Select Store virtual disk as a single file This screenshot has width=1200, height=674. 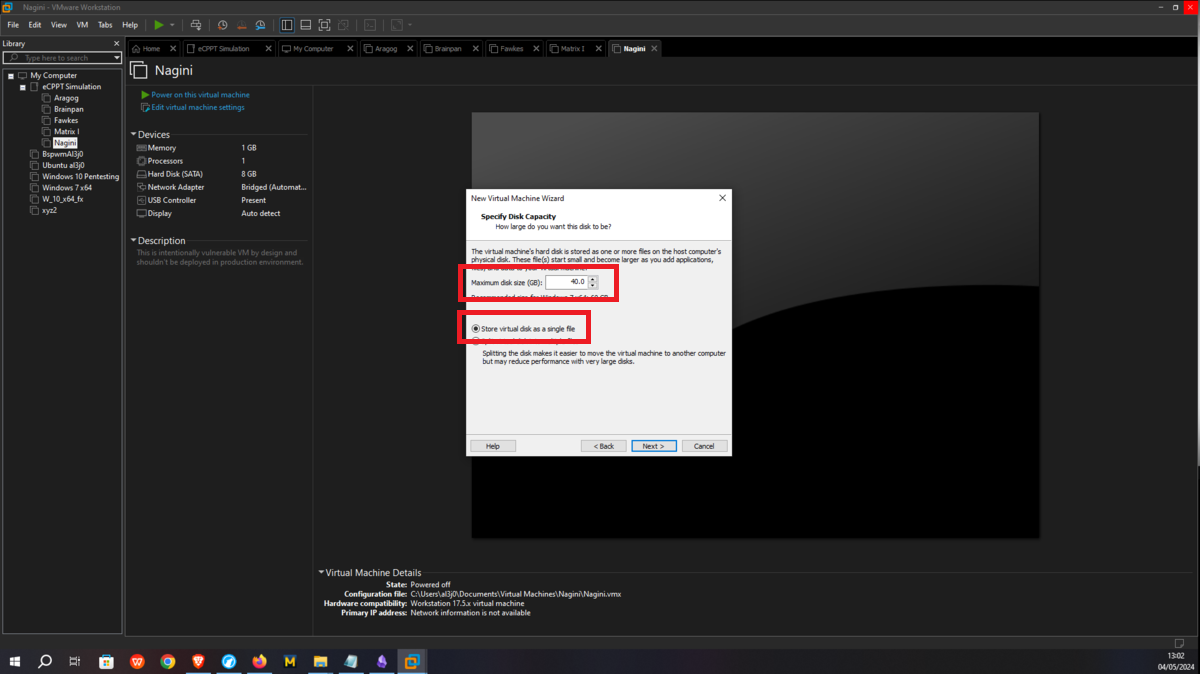coord(523,329)
